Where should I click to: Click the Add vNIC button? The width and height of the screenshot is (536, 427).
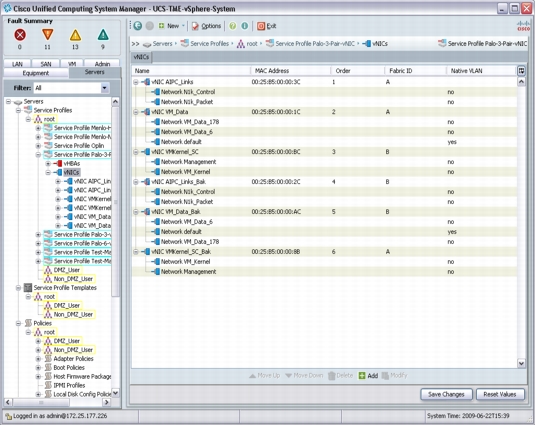(368, 376)
